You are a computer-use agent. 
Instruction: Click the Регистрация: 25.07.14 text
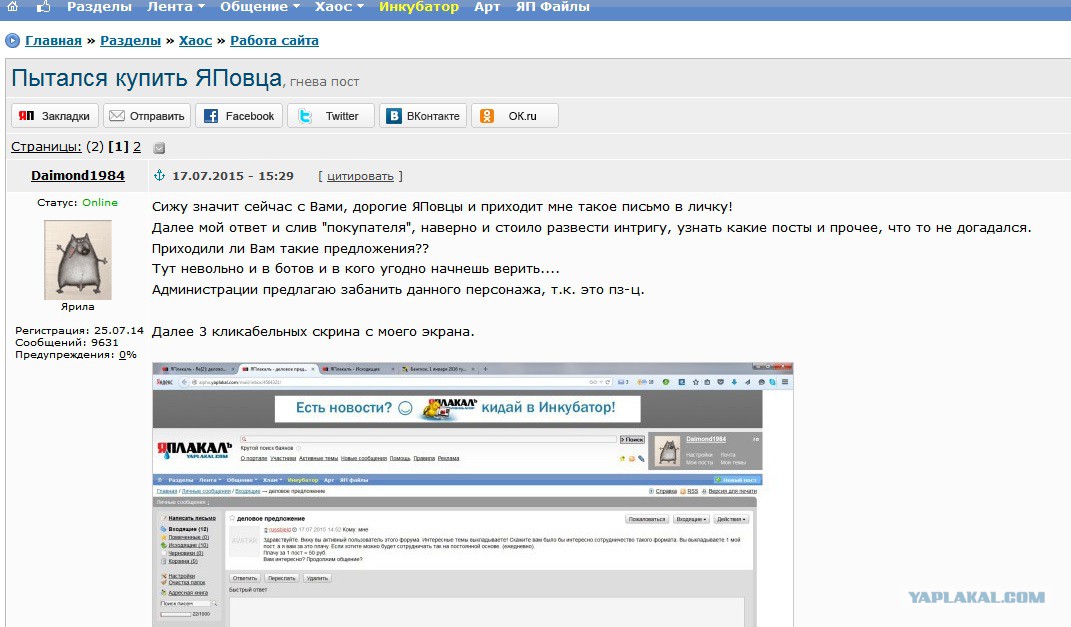[79, 331]
